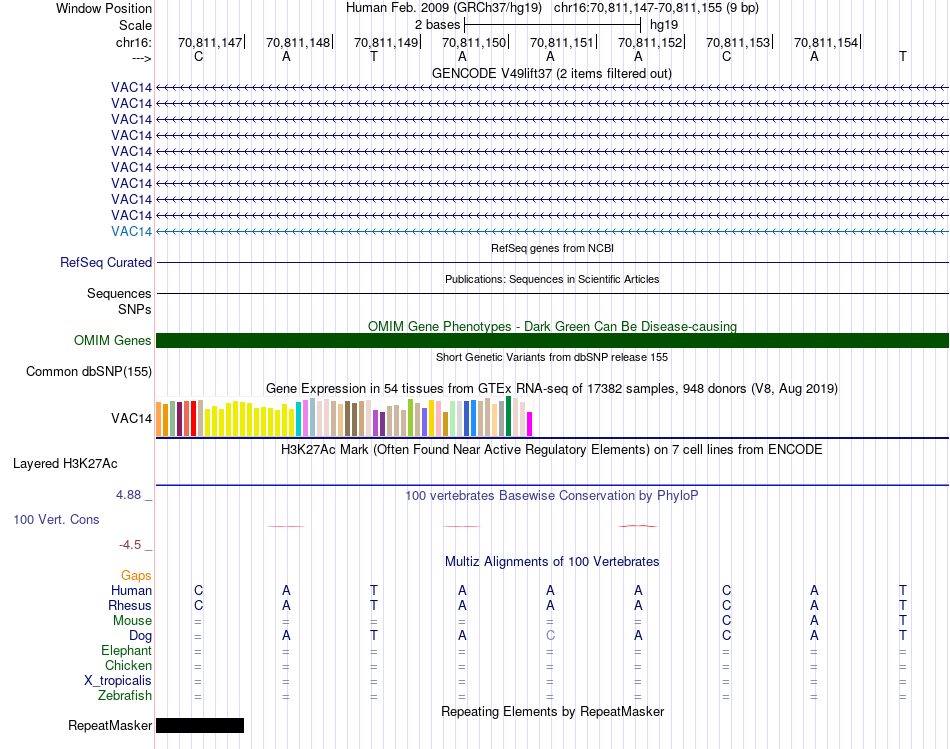Open the OMIM Gene Phenotypes track title

click(x=552, y=326)
